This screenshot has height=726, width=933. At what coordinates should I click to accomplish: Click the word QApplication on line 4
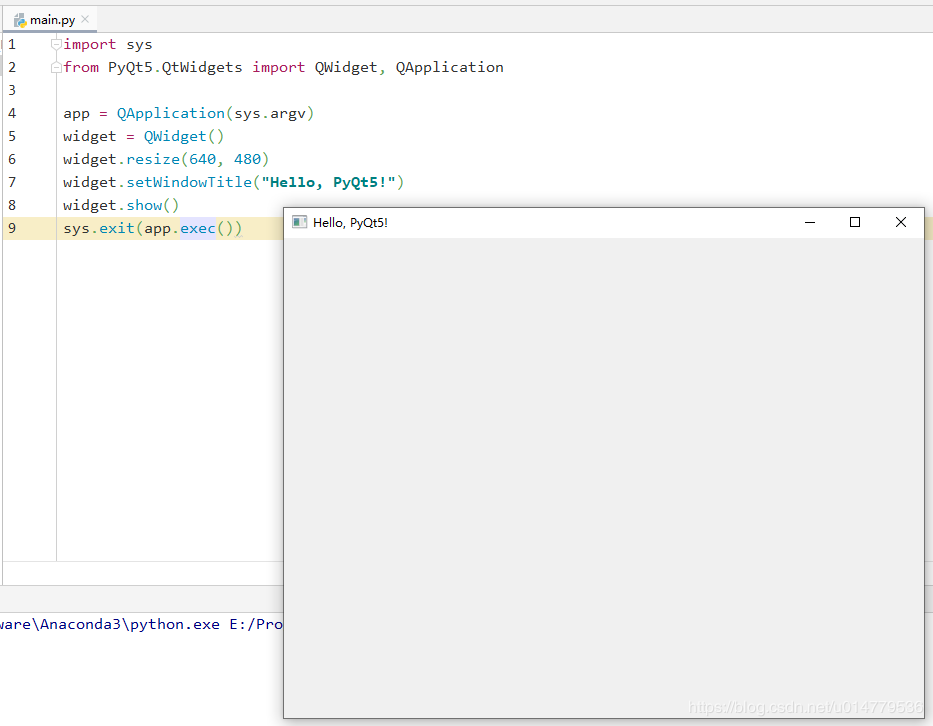[170, 113]
